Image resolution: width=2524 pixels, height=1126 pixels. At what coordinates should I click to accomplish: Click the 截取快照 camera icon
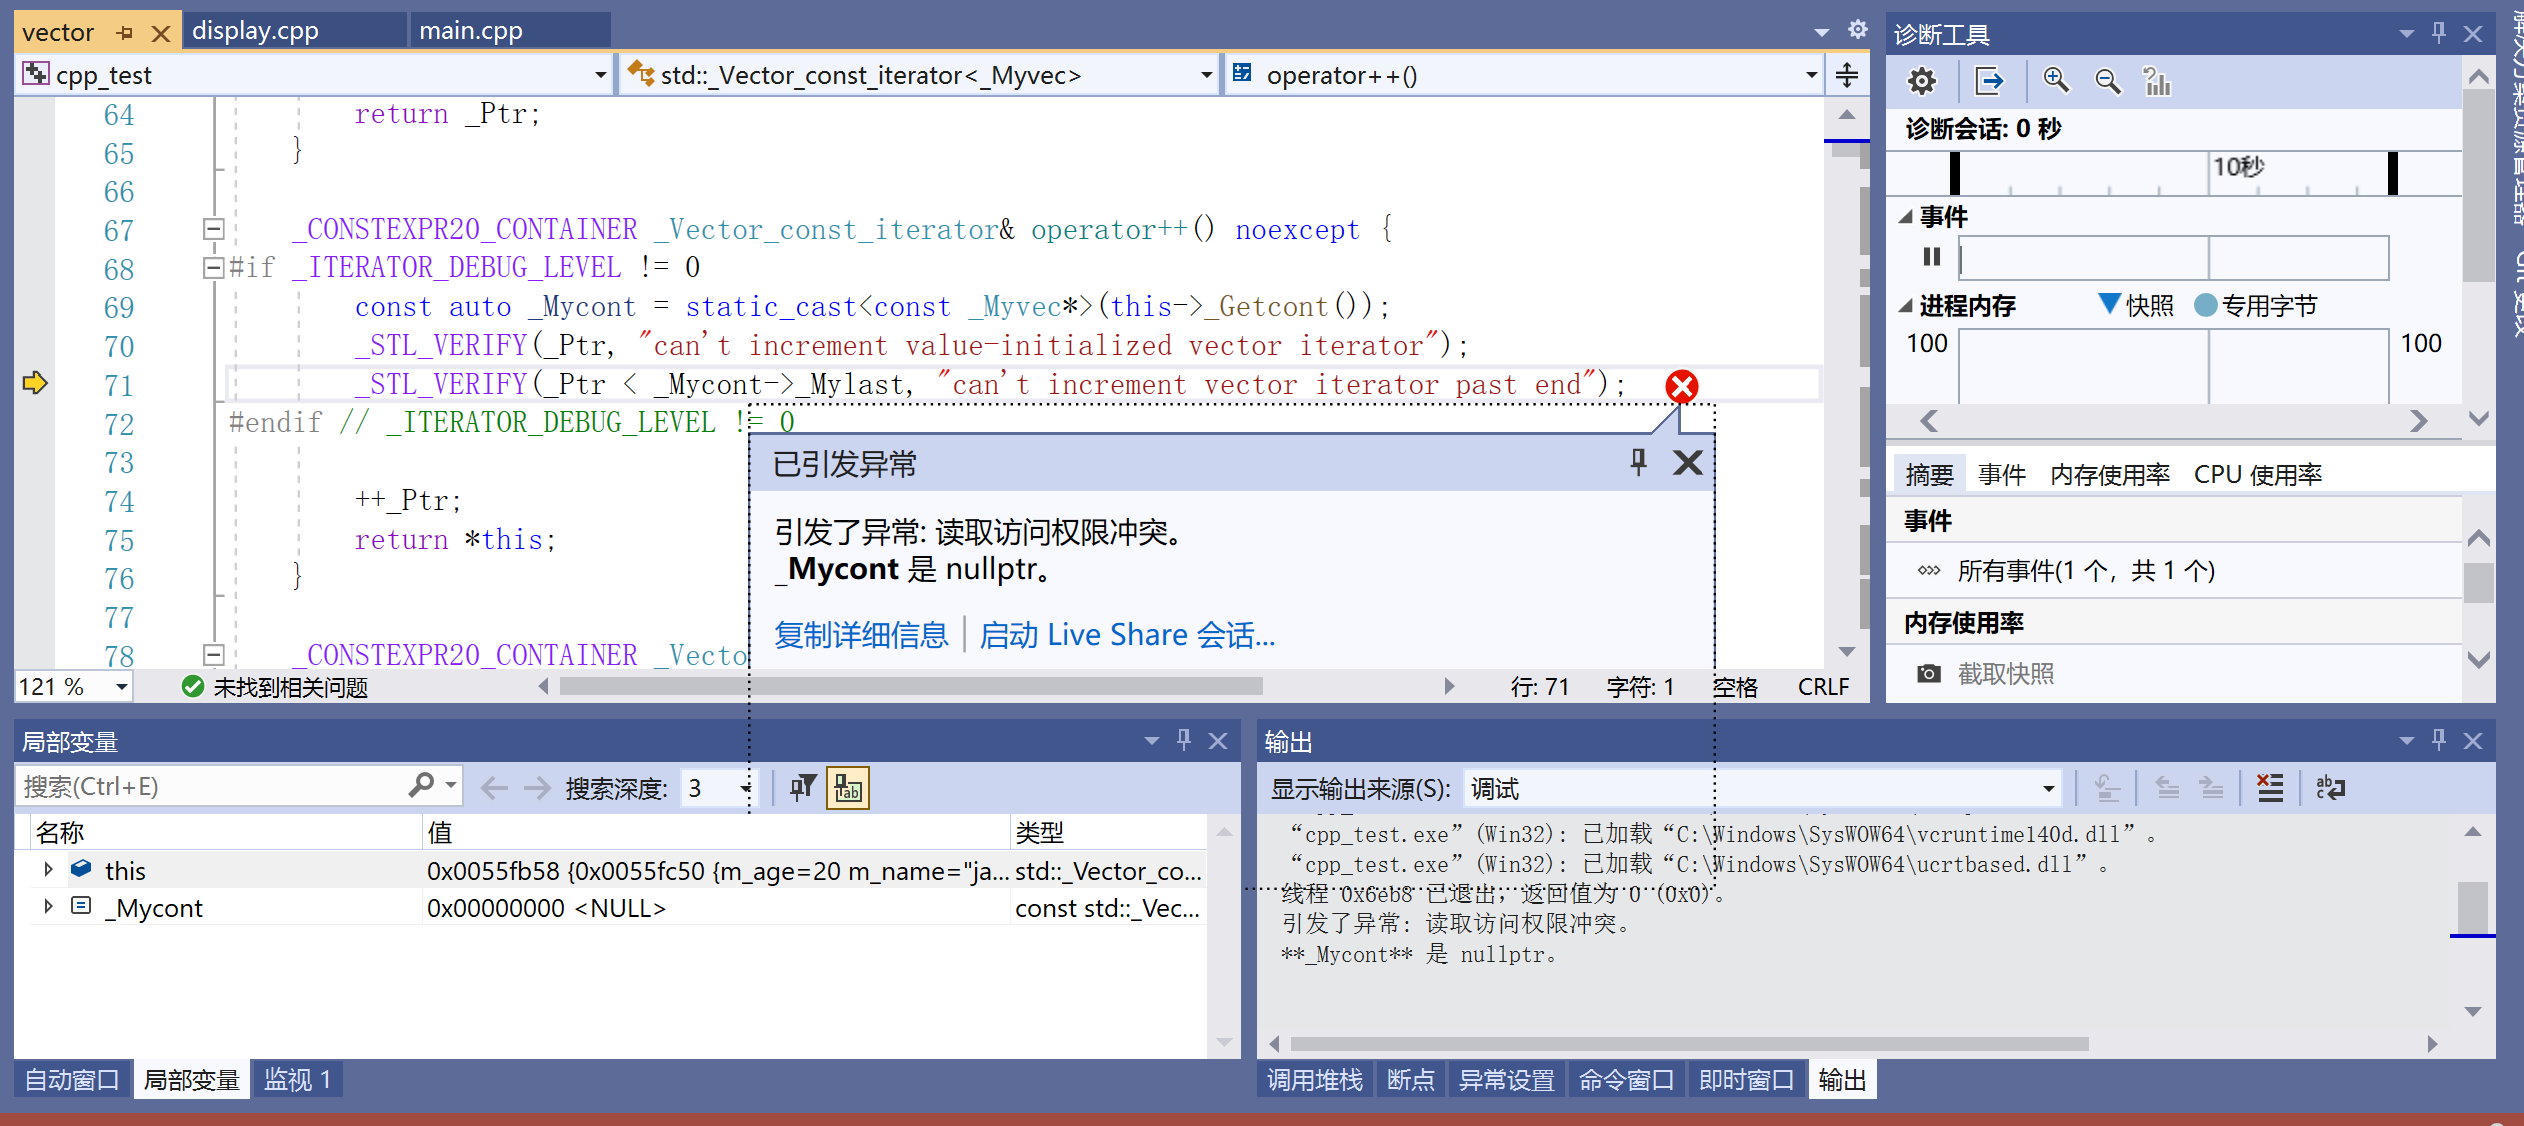pos(1930,673)
